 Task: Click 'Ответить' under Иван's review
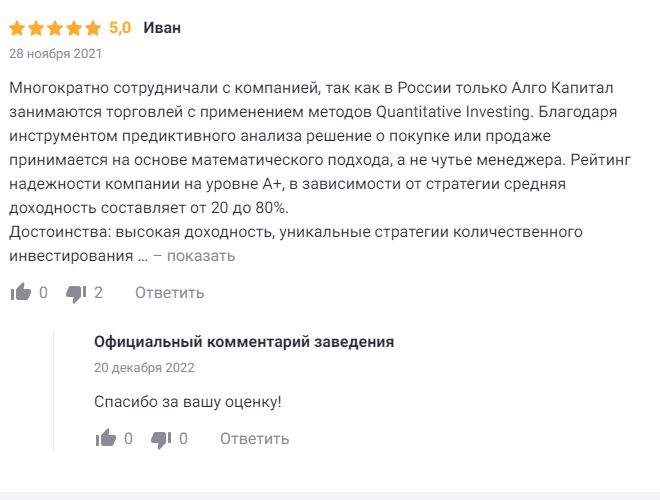[169, 292]
